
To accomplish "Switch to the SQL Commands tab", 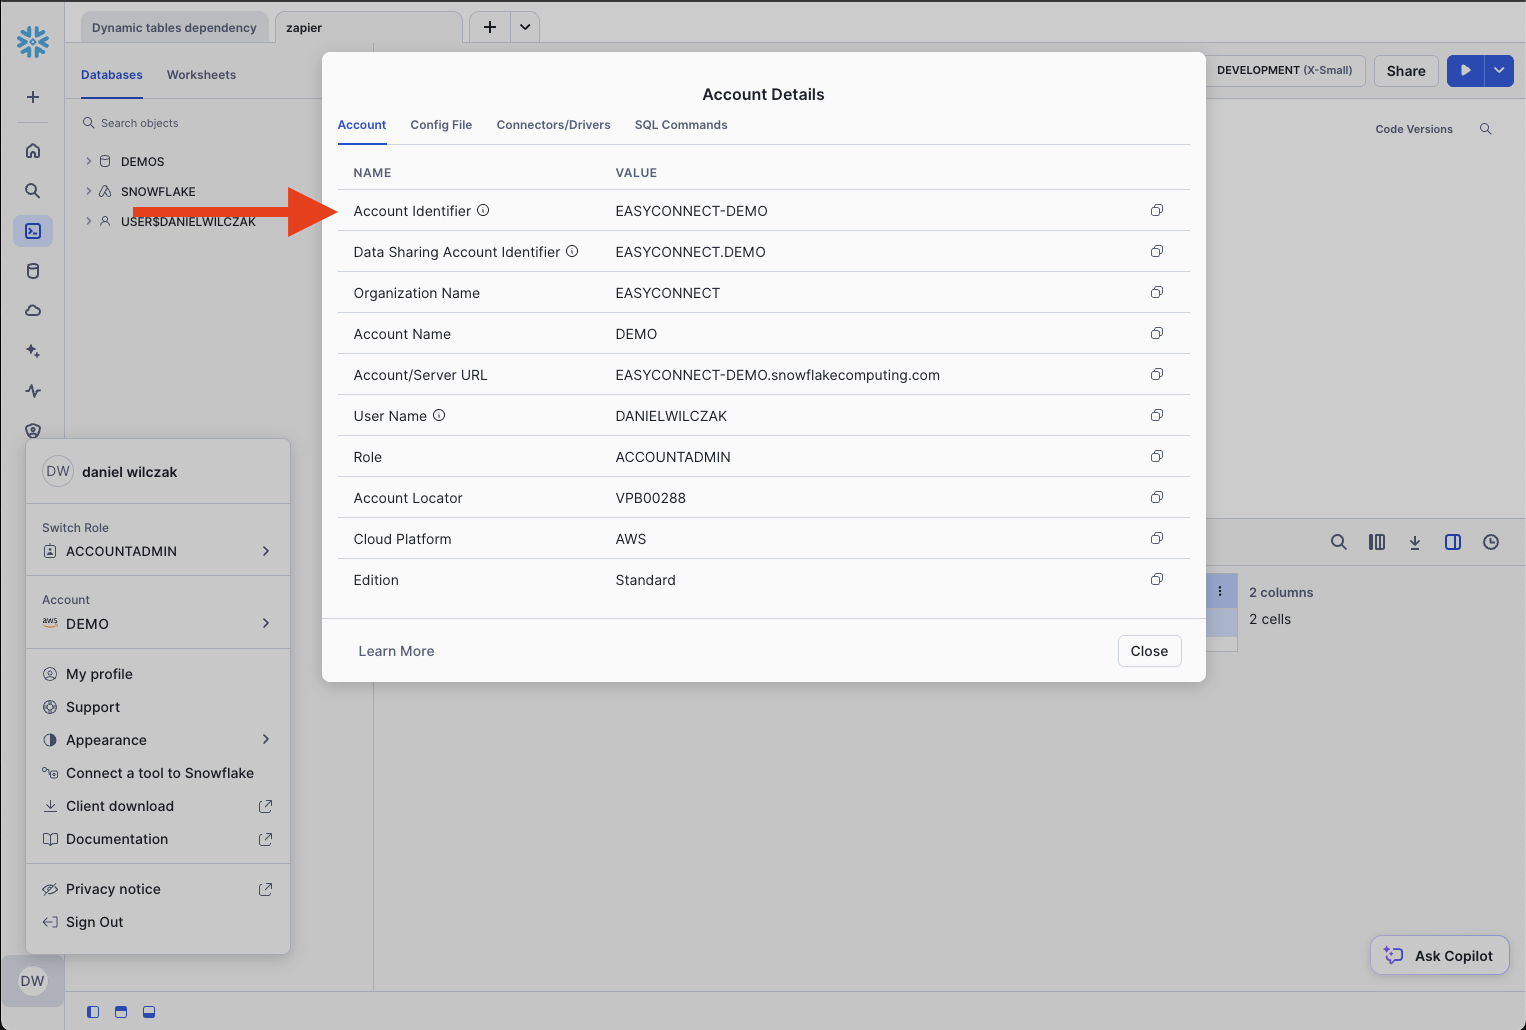I will pyautogui.click(x=681, y=125).
